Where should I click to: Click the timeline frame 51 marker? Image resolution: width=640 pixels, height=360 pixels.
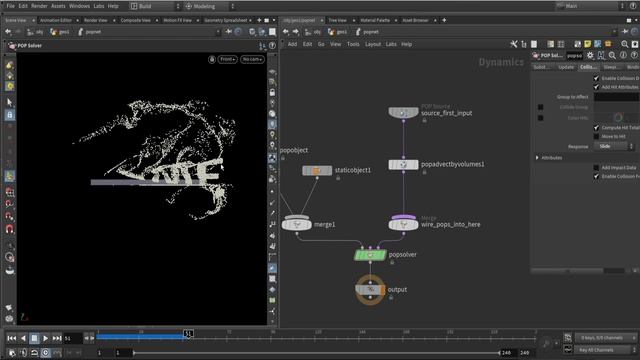tap(188, 334)
